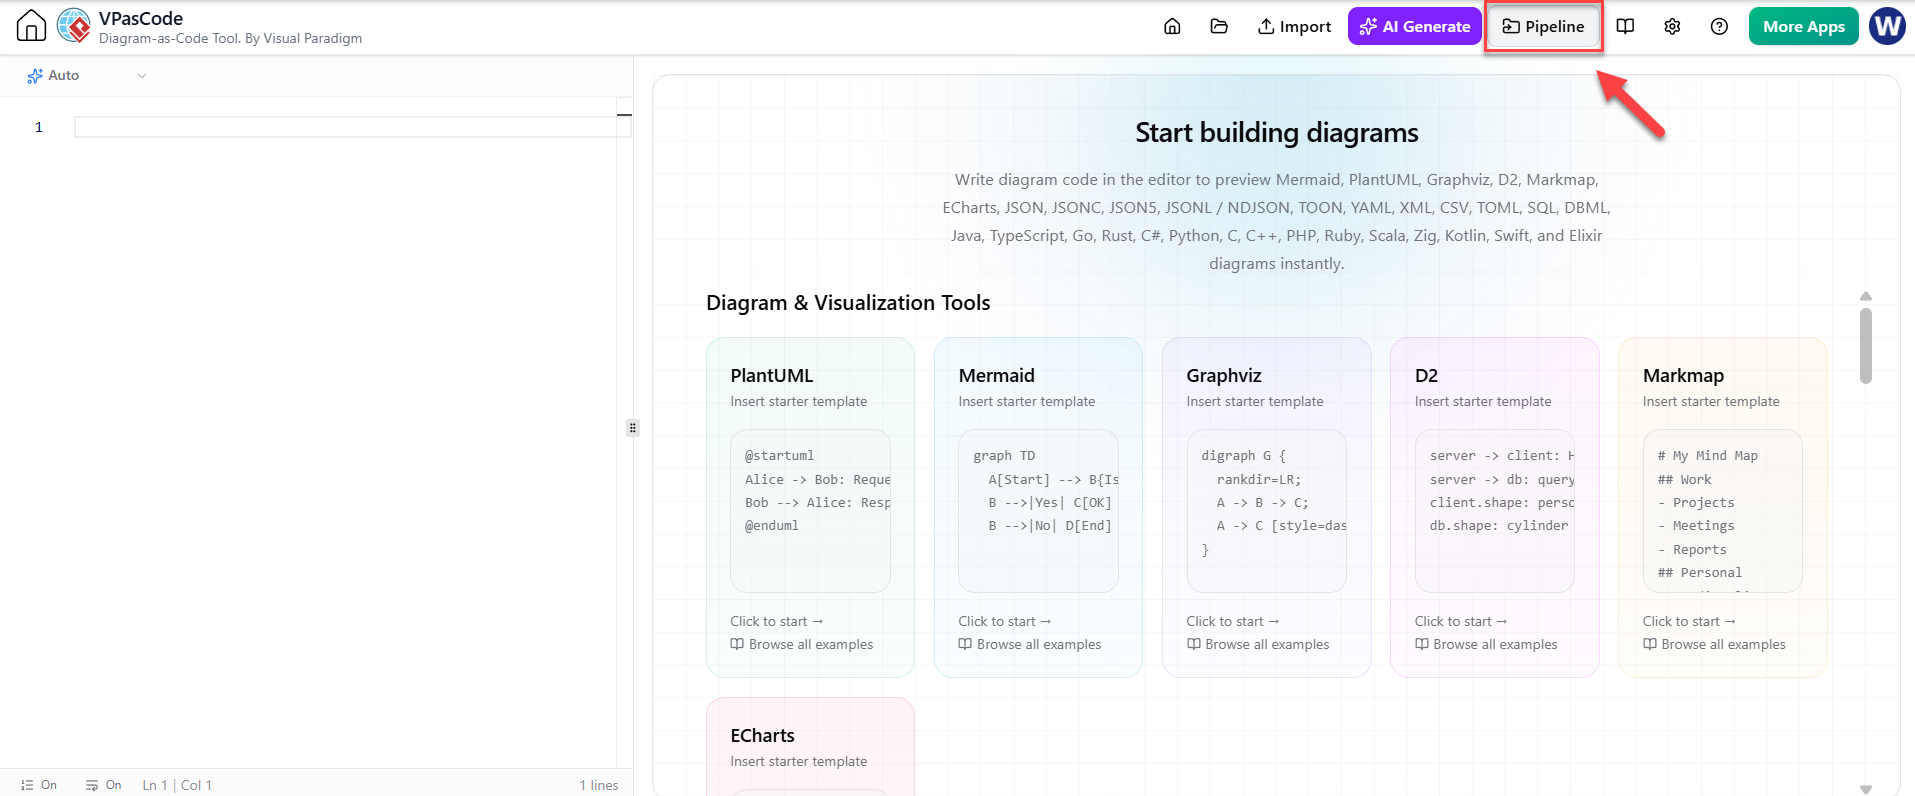
Task: Click the 'Diagram & Visualization Tools' heading
Action: [x=848, y=303]
